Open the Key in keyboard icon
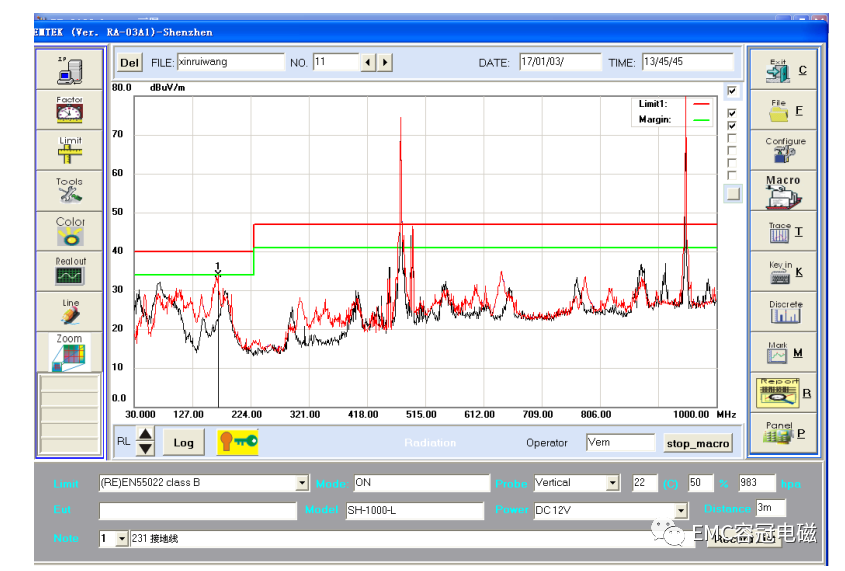The image size is (845, 571). (784, 272)
